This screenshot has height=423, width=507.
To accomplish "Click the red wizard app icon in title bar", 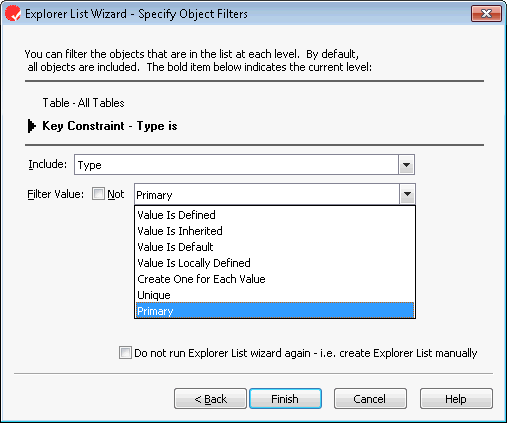I will point(13,14).
